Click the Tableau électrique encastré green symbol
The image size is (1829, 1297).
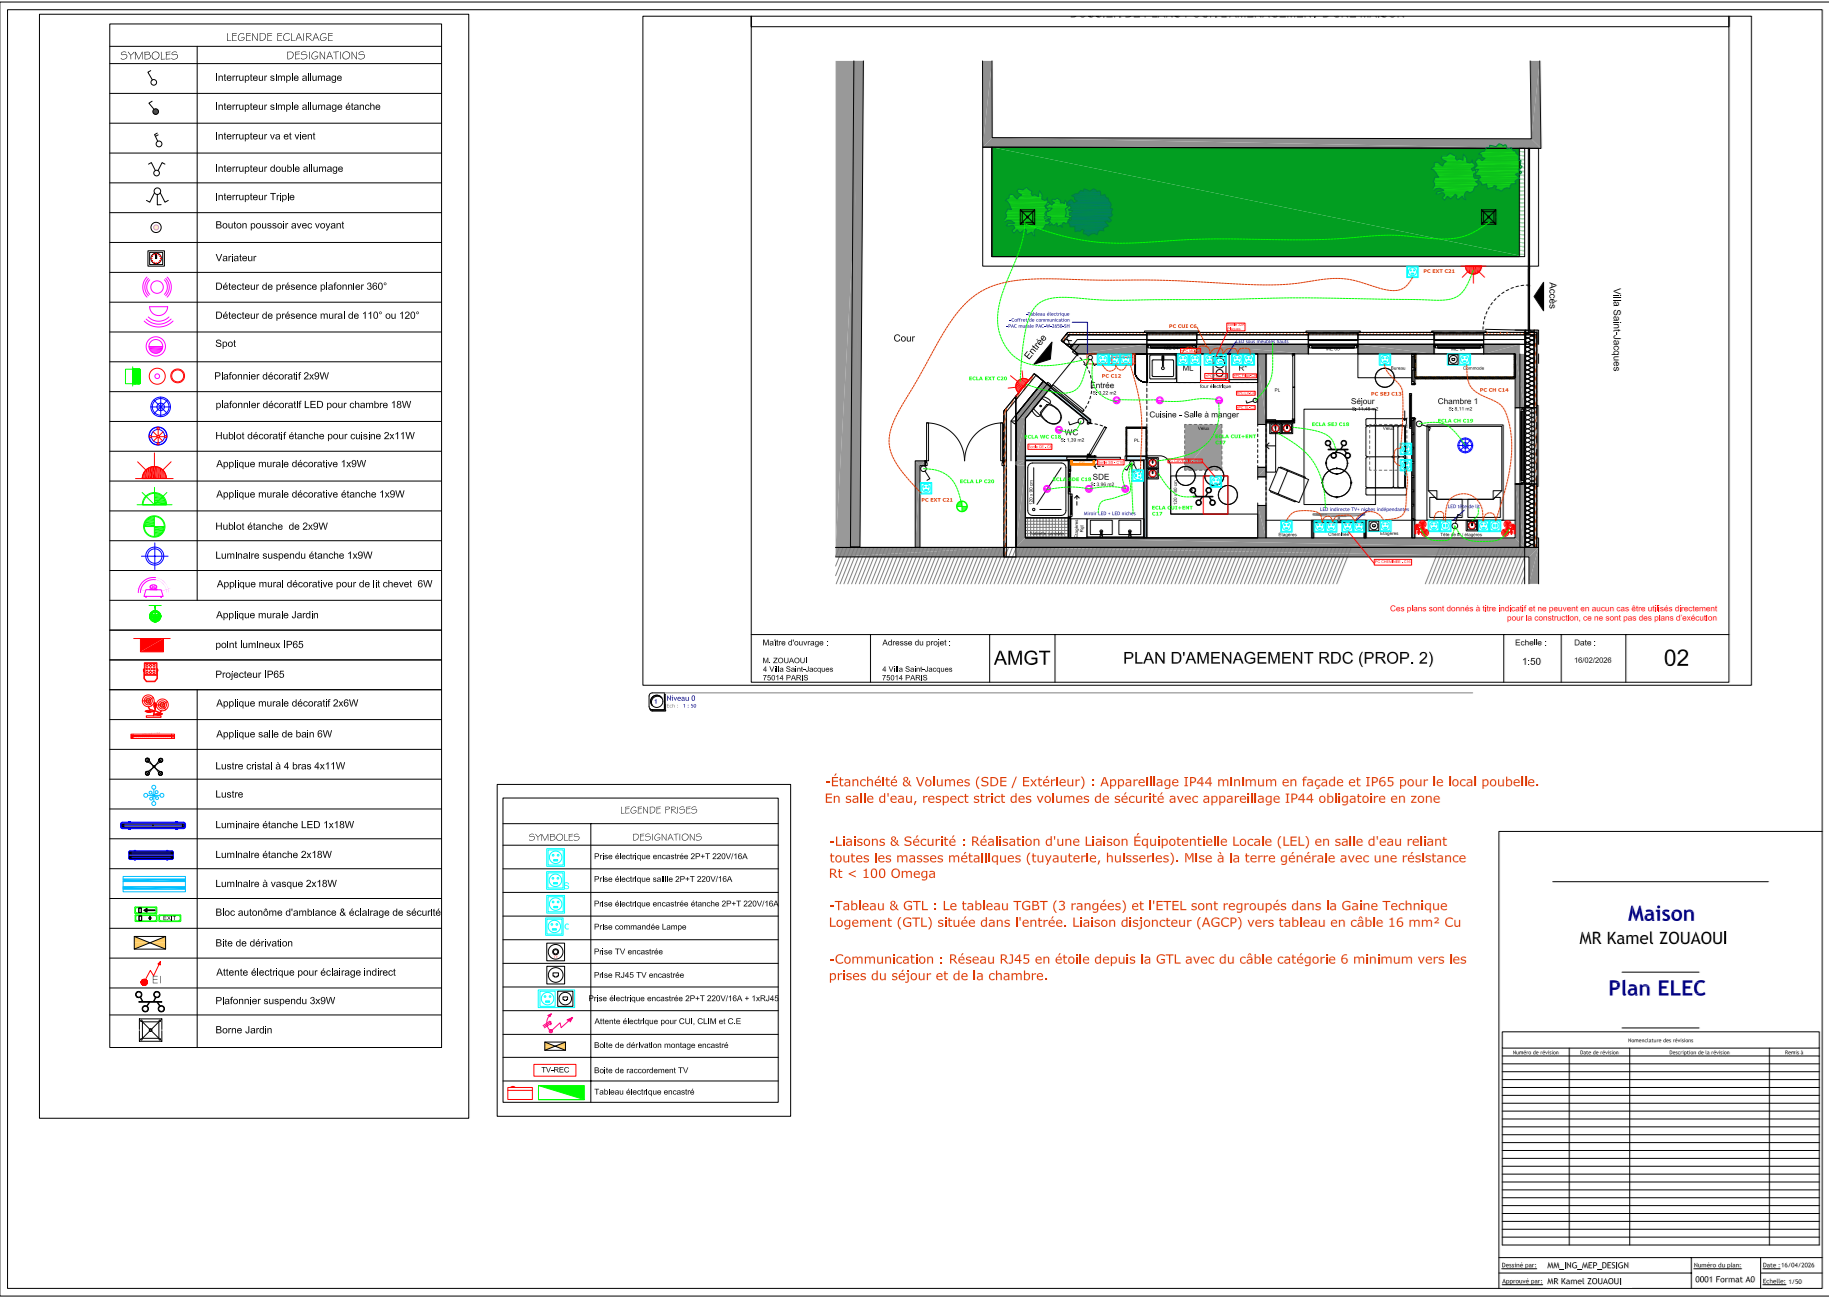[x=561, y=1093]
